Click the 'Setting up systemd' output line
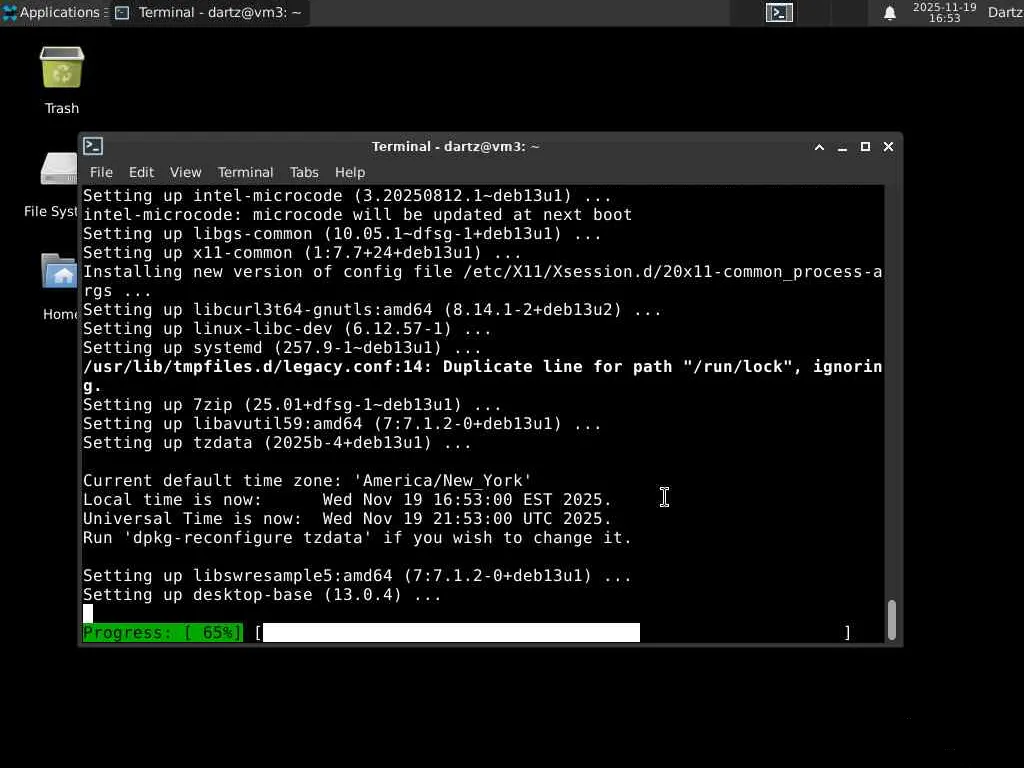Image resolution: width=1024 pixels, height=768 pixels. (x=281, y=347)
